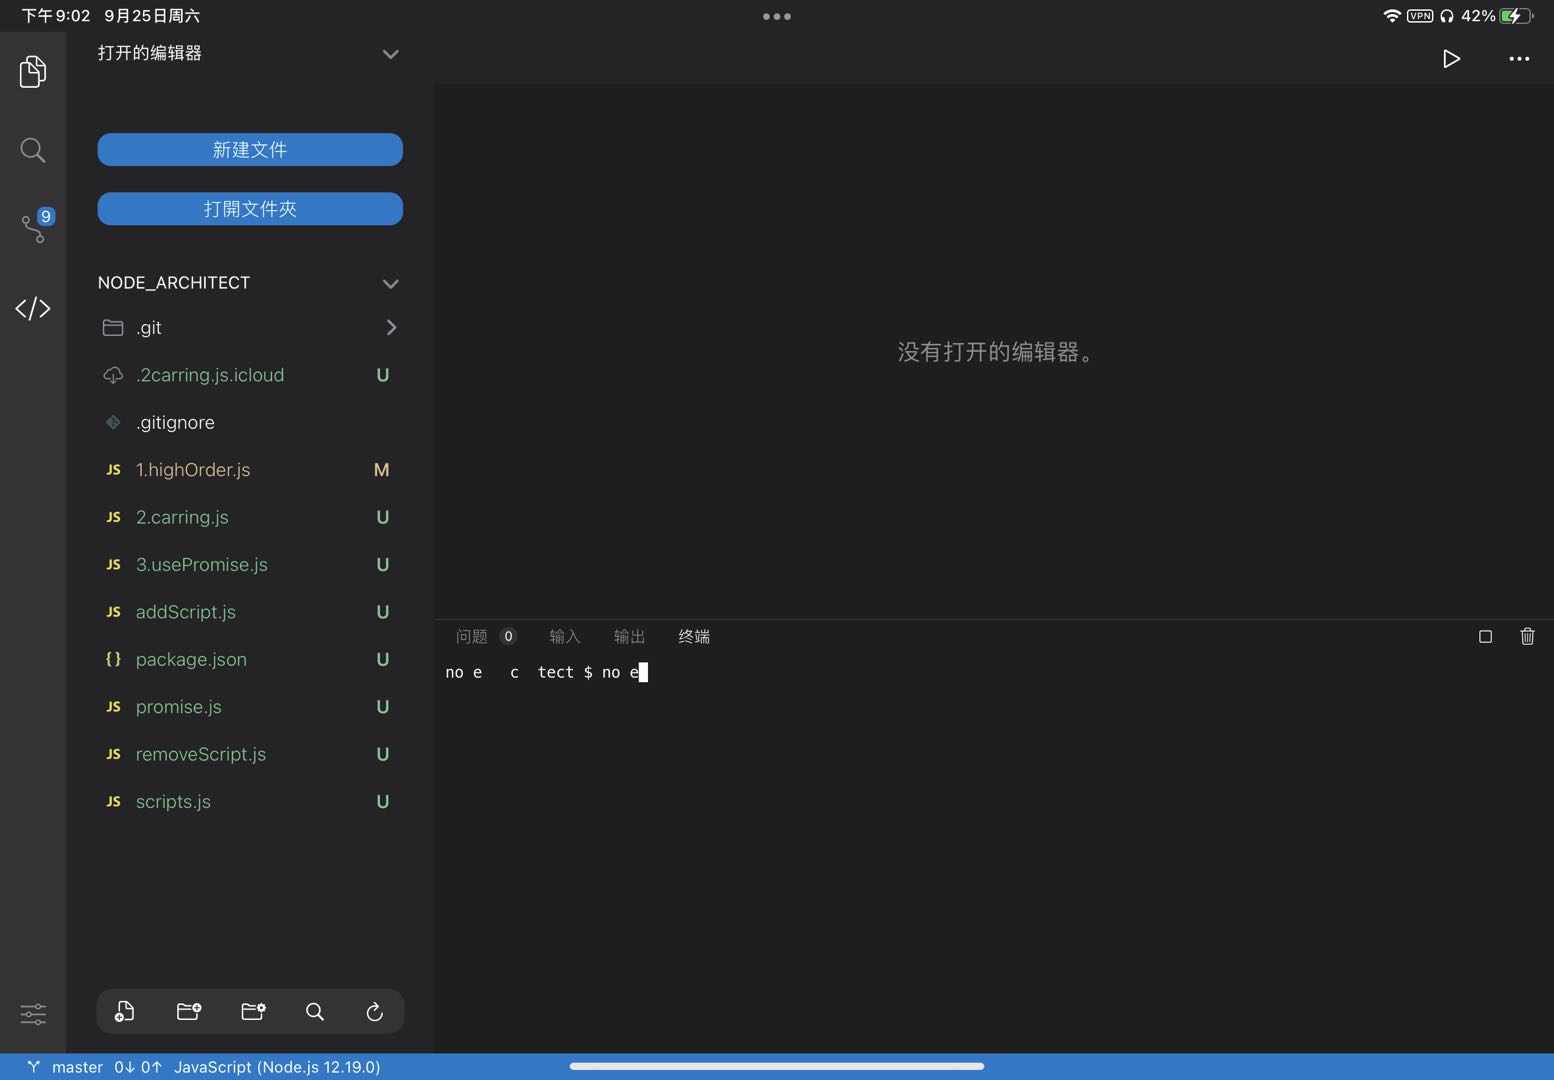Select the code runner icon in the sidebar
The width and height of the screenshot is (1554, 1080).
pos(33,308)
